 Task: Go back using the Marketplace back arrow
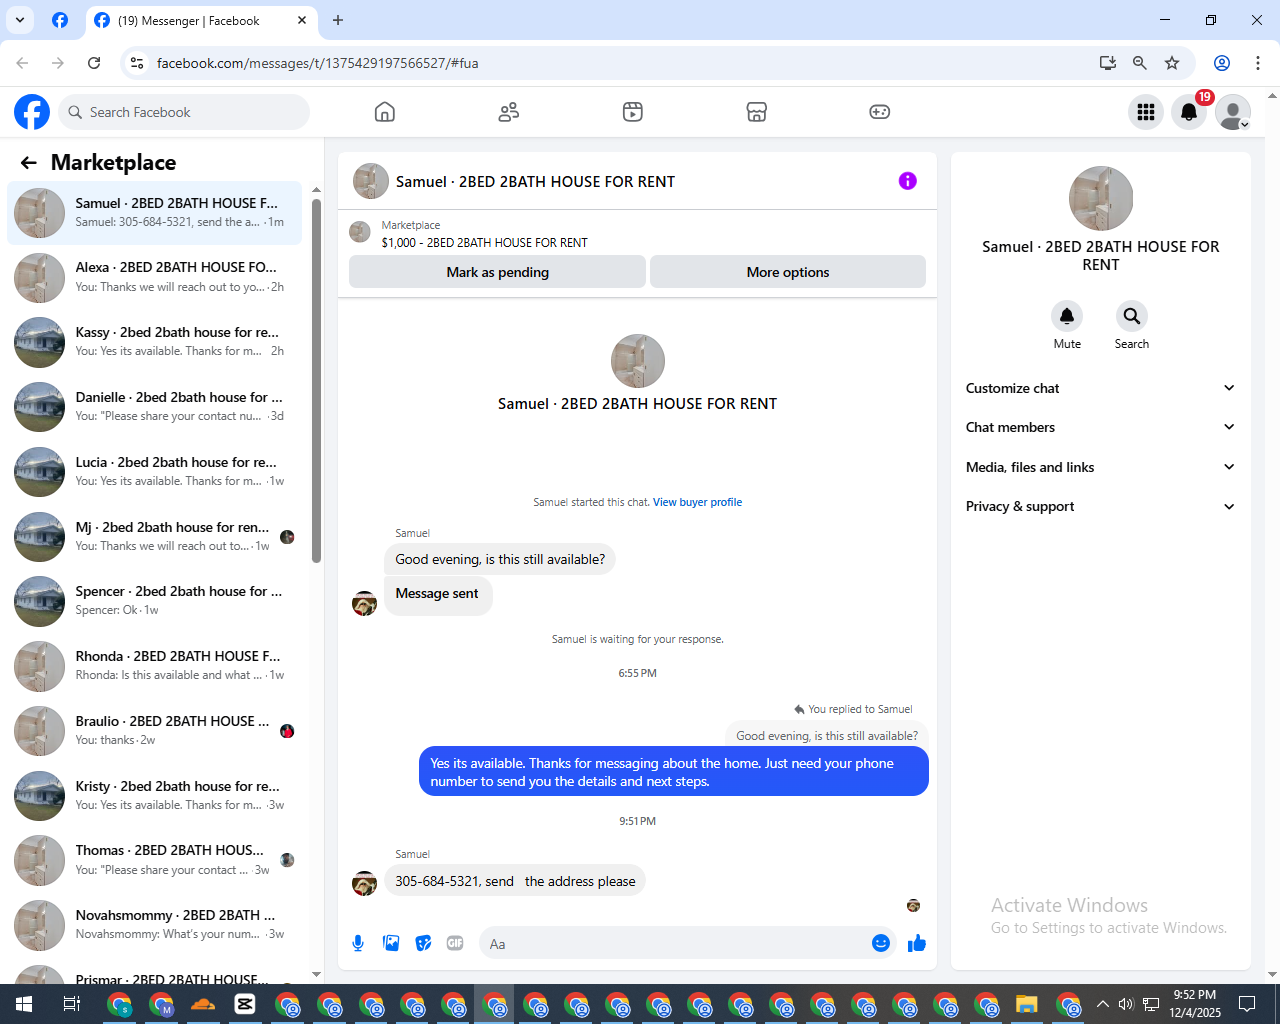pos(28,163)
